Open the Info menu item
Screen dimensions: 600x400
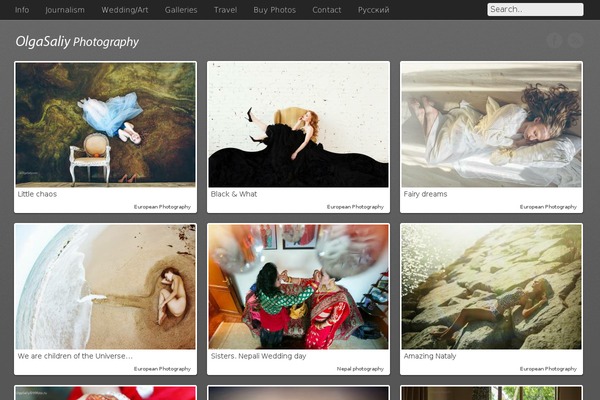(22, 10)
